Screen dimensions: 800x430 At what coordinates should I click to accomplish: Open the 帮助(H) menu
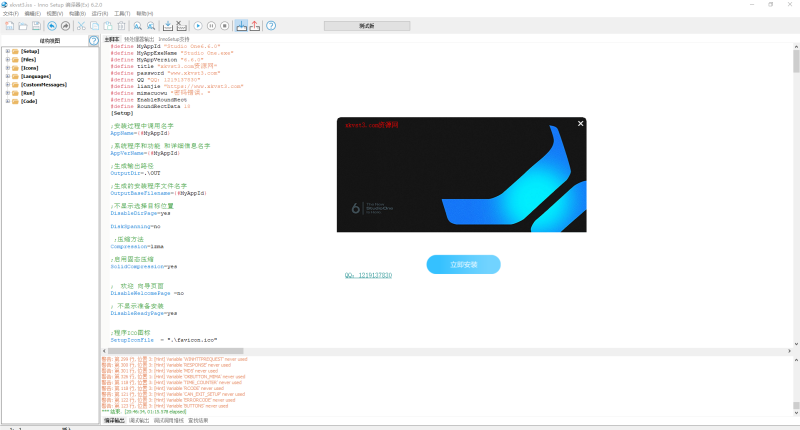pyautogui.click(x=144, y=14)
